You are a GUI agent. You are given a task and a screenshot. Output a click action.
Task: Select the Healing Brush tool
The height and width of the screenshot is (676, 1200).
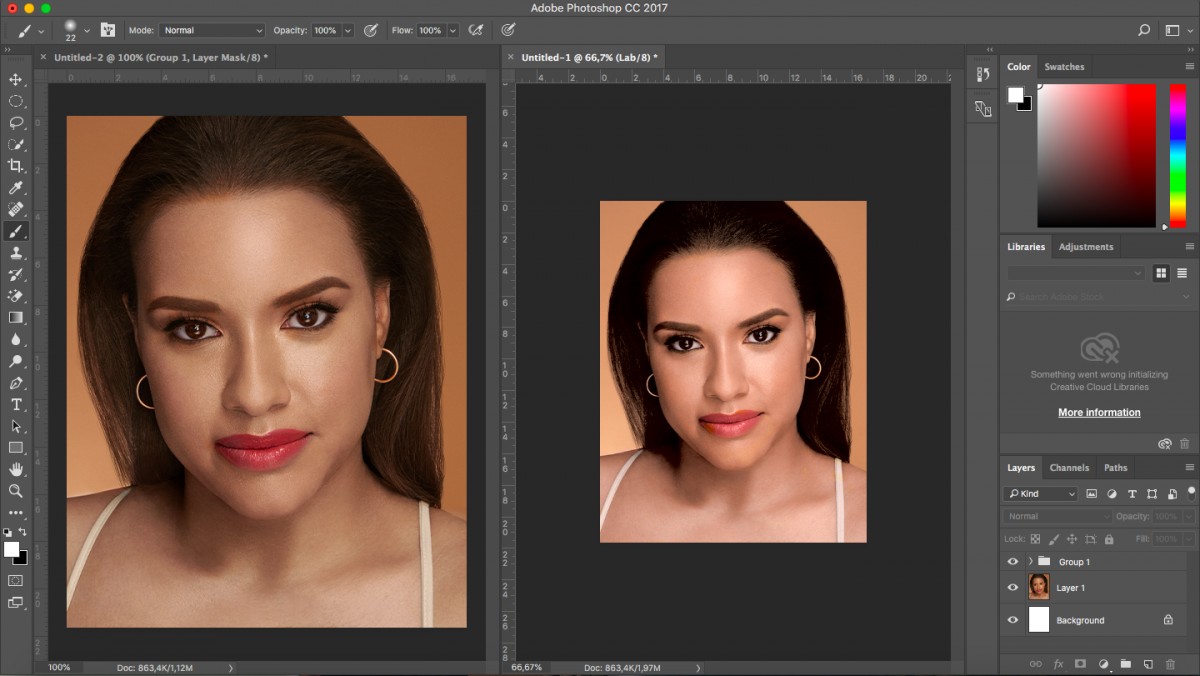[16, 209]
